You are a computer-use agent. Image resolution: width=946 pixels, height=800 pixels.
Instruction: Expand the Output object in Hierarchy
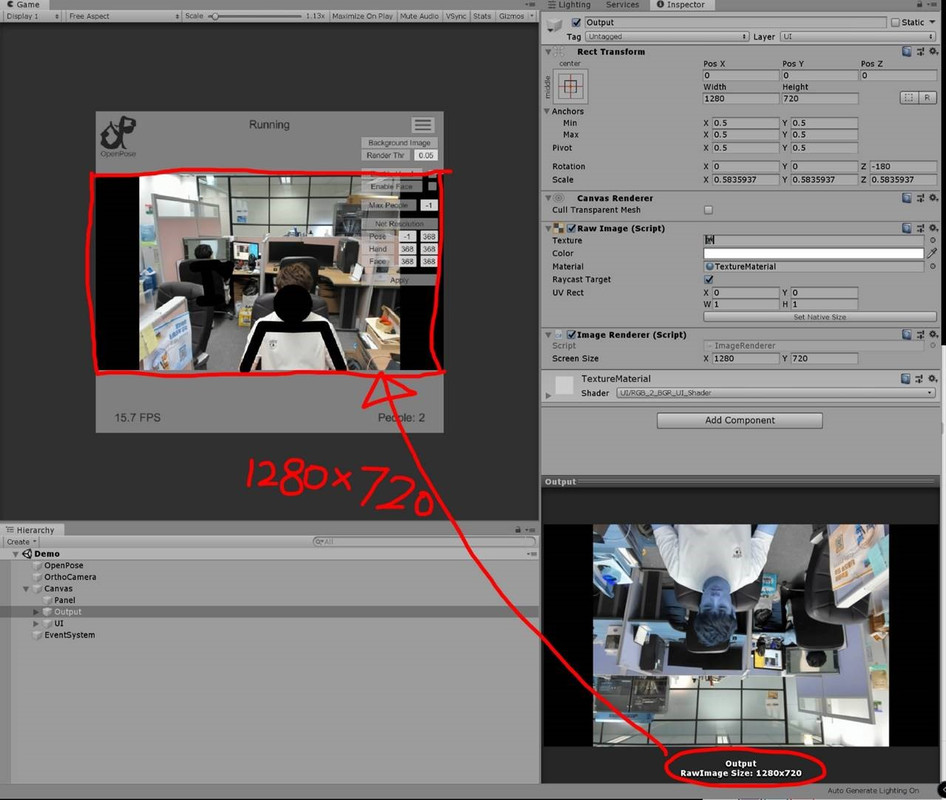(36, 612)
